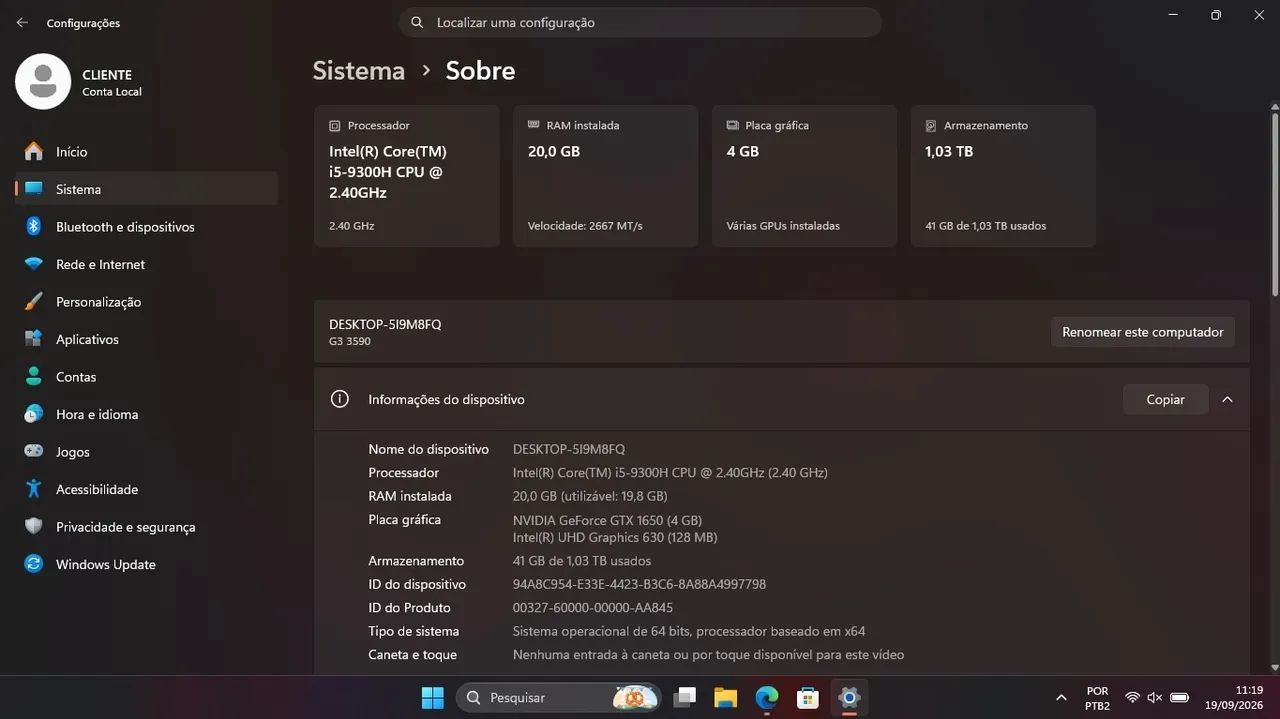
Task: Open the RAM instalada card
Action: 605,176
